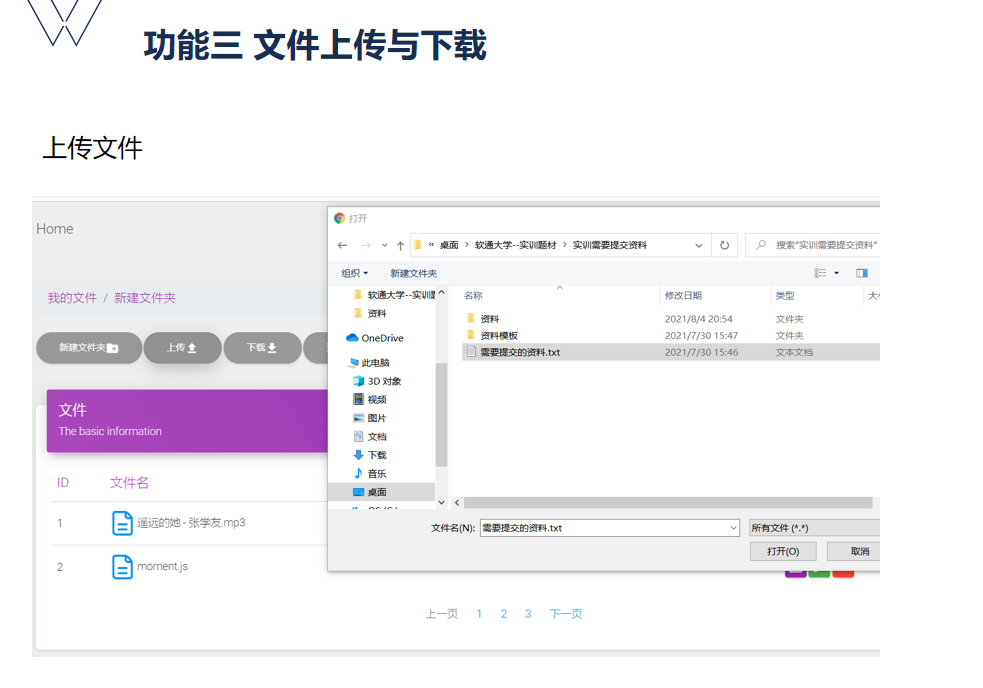
Task: Go to page 1 in pagination
Action: point(479,613)
